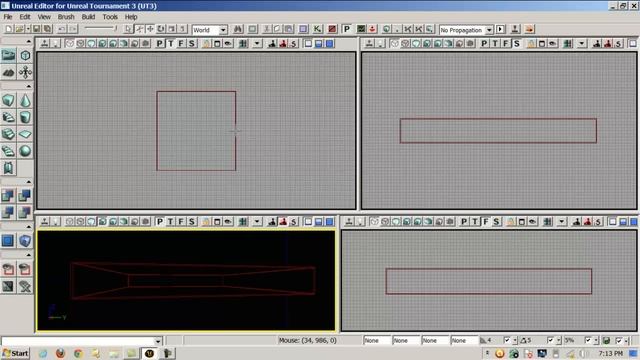
Task: Click the autosave disk icon in status bar
Action: (607, 340)
